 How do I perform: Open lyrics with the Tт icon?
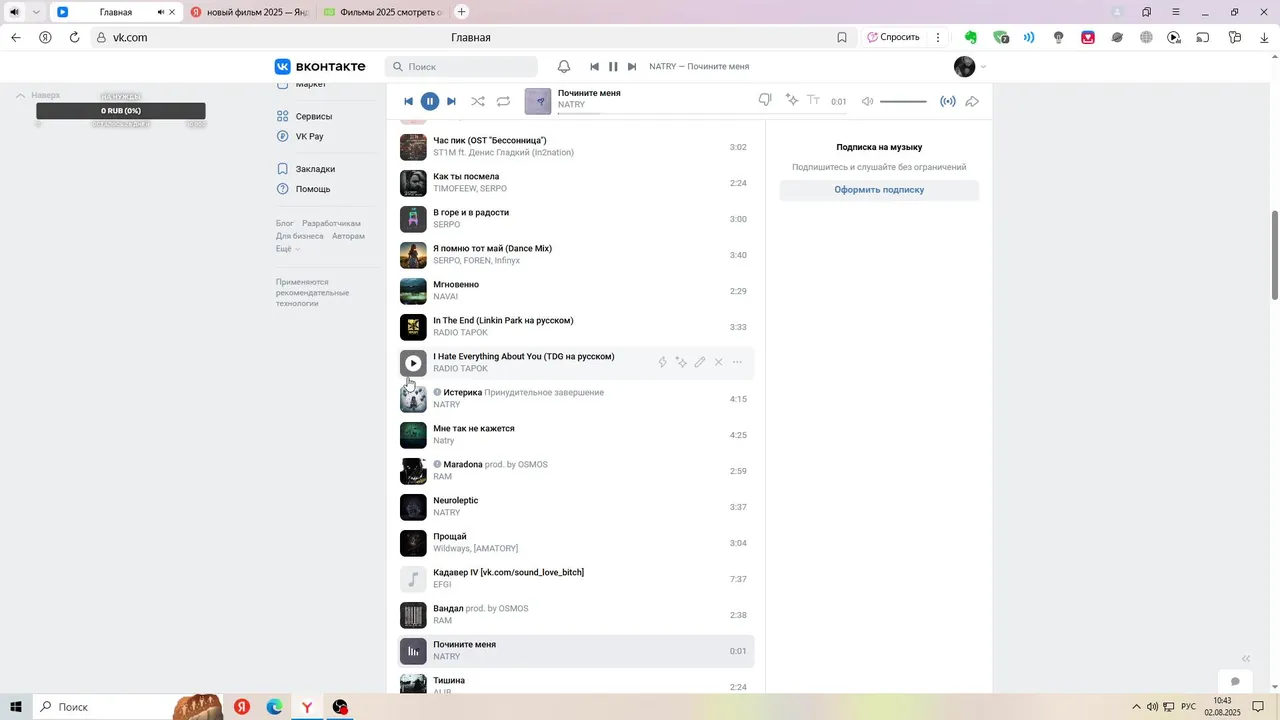click(x=814, y=100)
